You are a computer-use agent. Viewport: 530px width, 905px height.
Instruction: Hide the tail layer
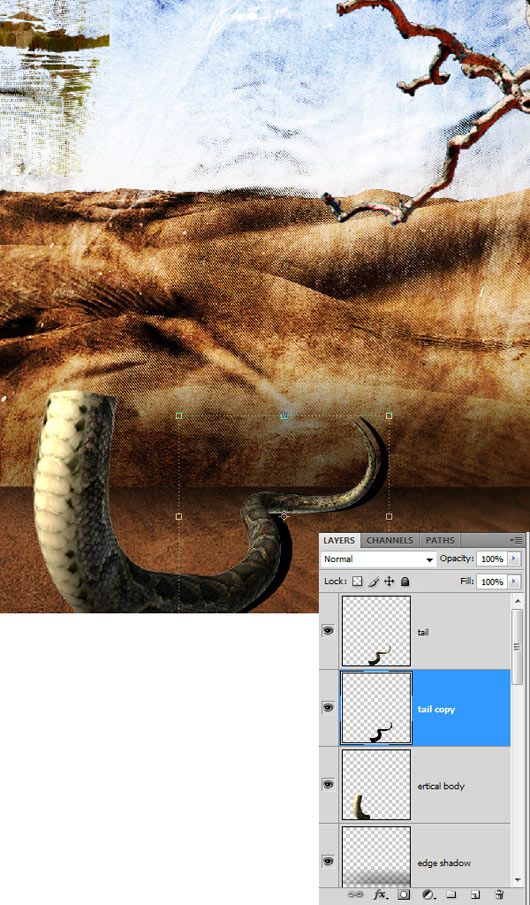point(328,631)
